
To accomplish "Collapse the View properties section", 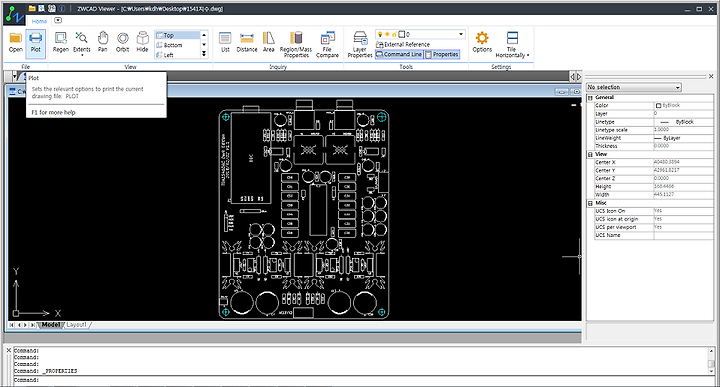I will point(591,155).
